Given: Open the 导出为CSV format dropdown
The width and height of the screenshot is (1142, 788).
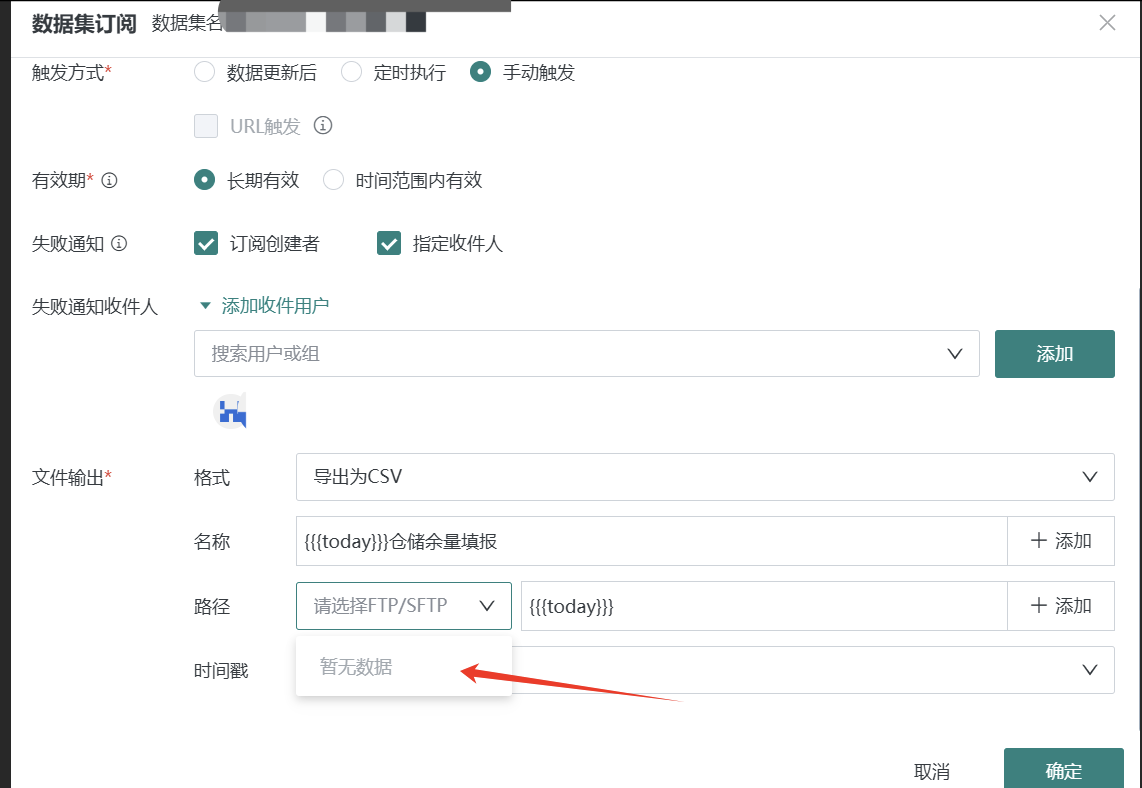Looking at the screenshot, I should point(700,478).
